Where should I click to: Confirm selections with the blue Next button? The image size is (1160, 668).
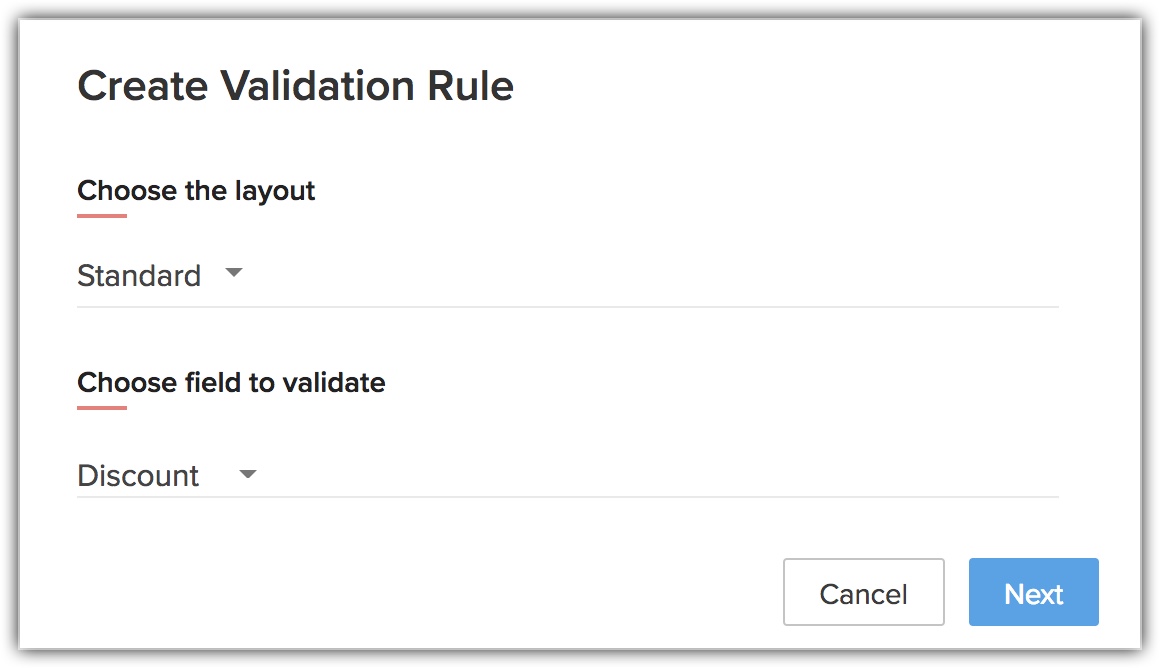[x=1033, y=592]
